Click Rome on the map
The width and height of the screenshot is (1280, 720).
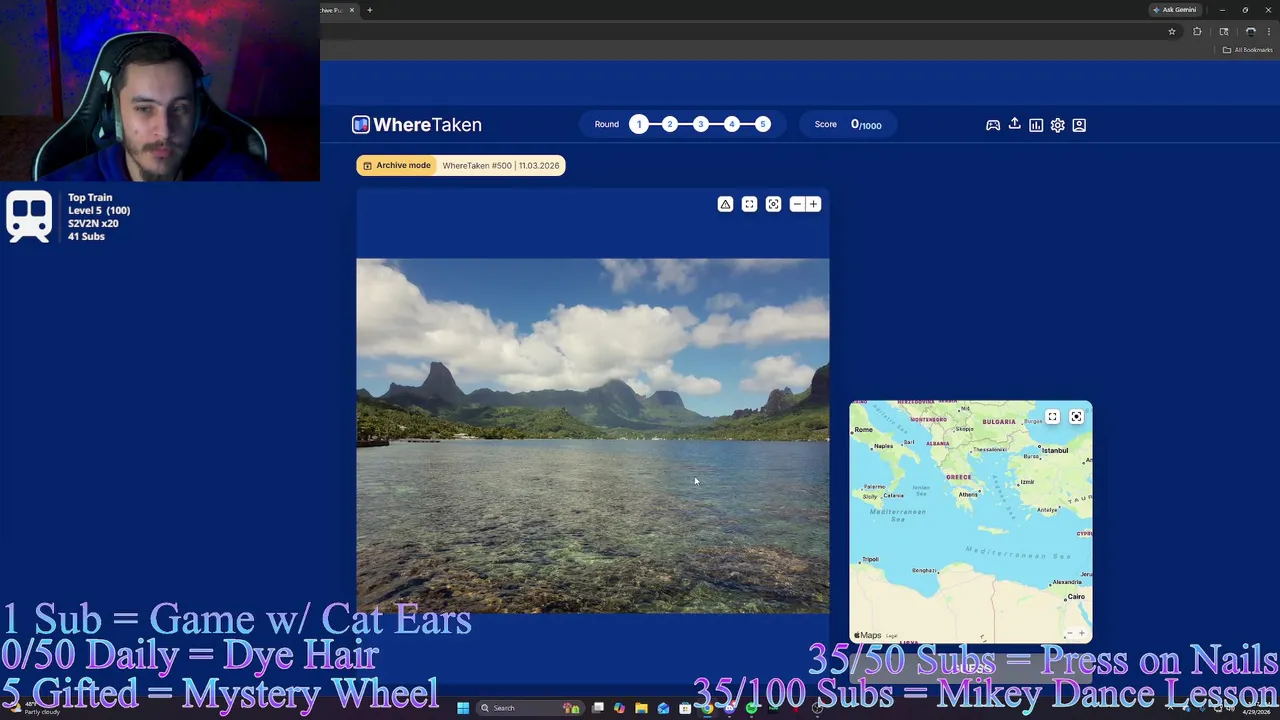point(864,429)
